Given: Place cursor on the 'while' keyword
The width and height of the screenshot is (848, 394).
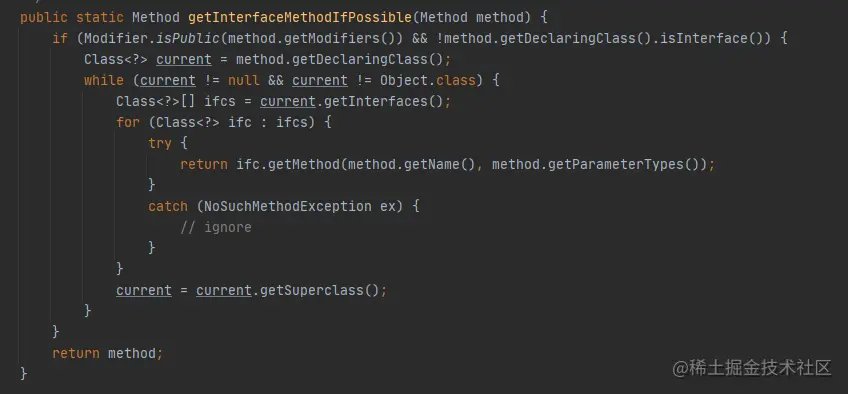Looking at the screenshot, I should [x=104, y=81].
